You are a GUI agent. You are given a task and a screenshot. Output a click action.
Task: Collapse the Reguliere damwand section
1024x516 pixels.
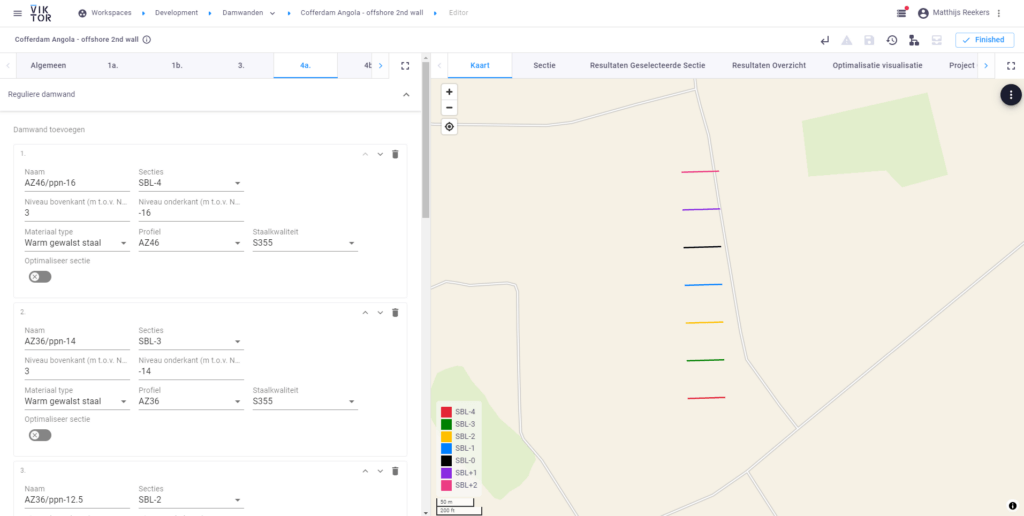(x=406, y=95)
